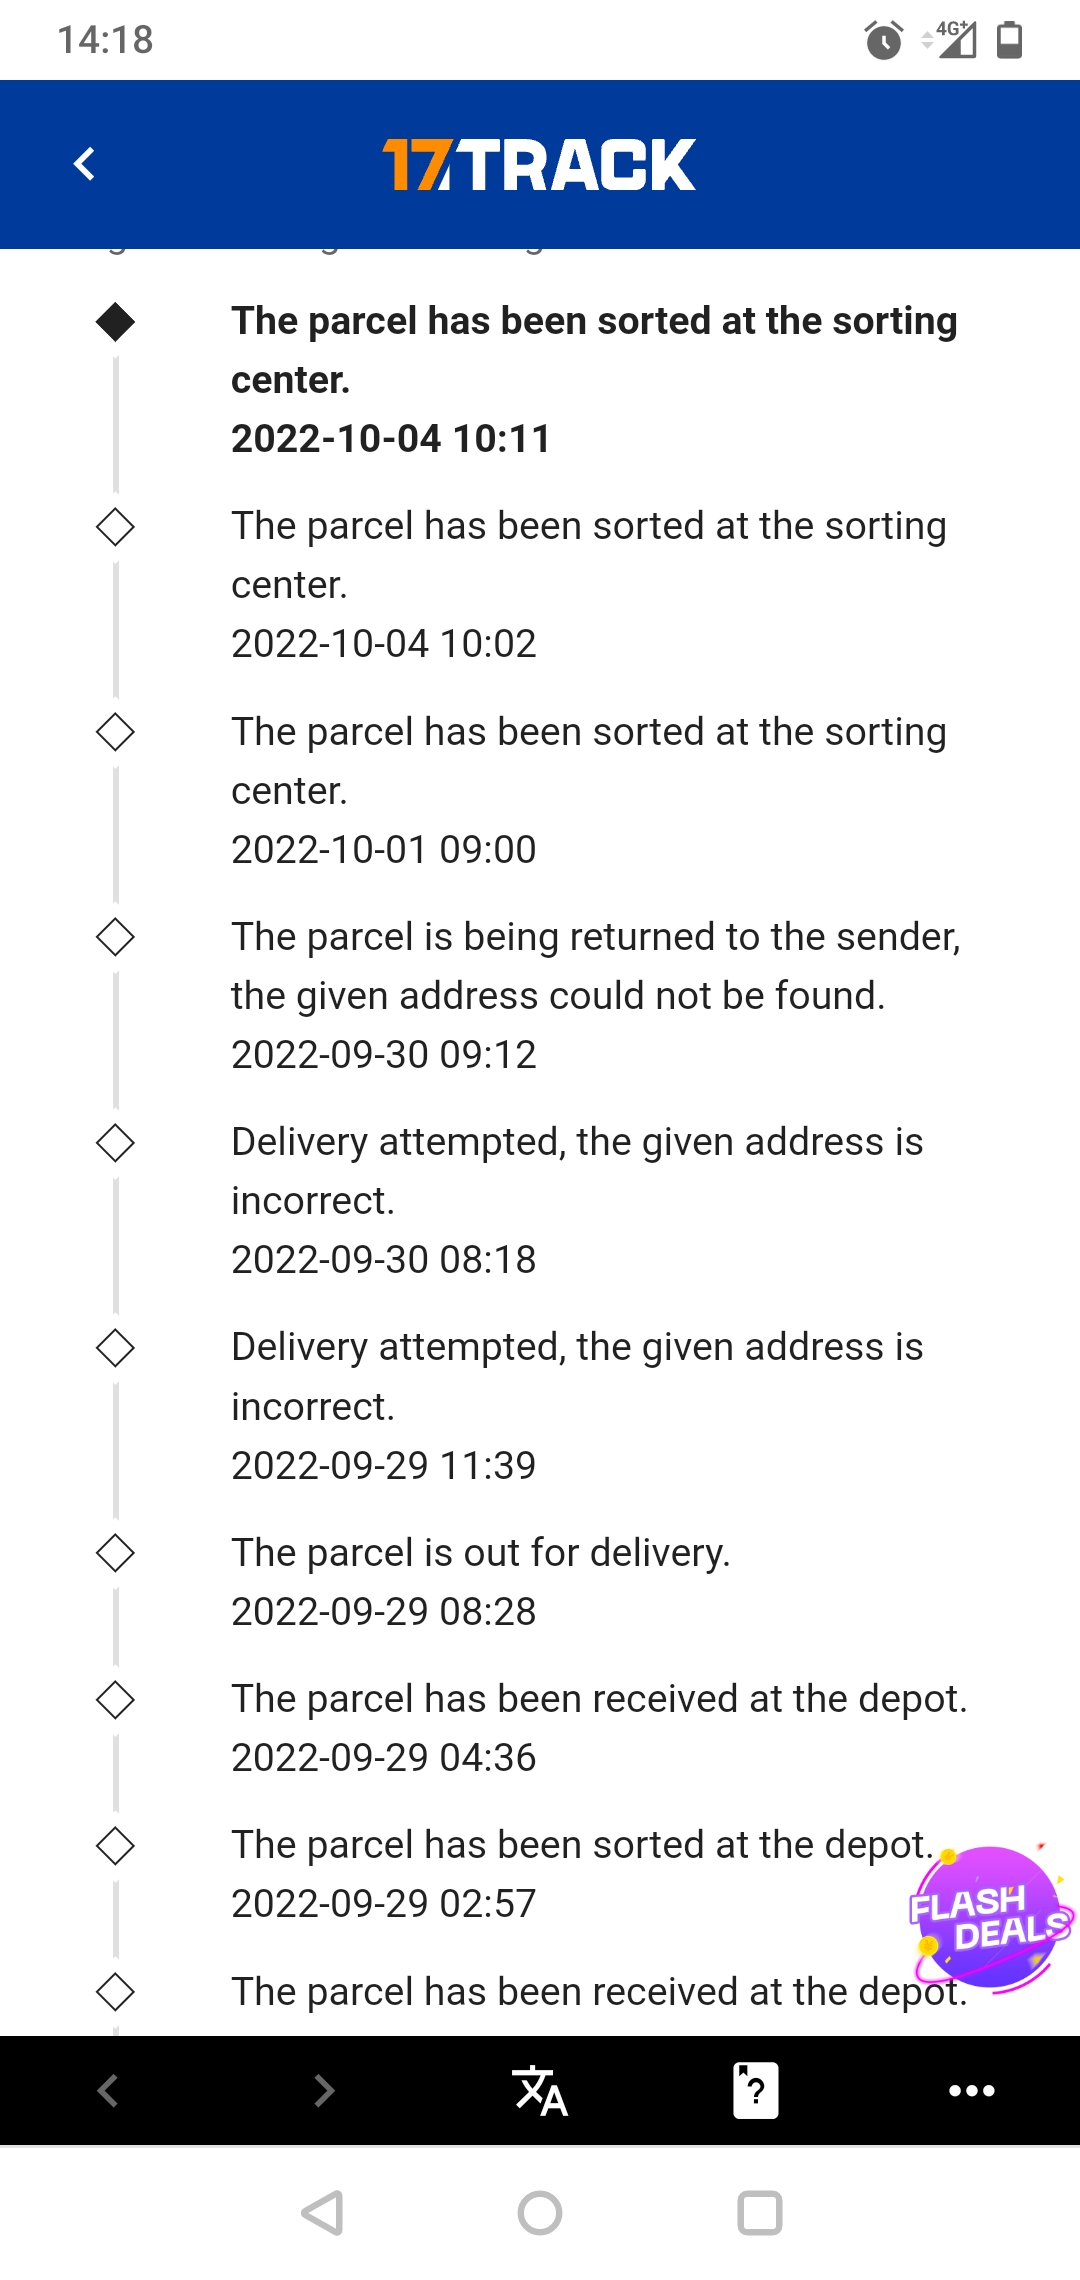Image resolution: width=1080 pixels, height=2280 pixels.
Task: Select the 2022-10-04 10:02 sorting center event
Action: 588,585
